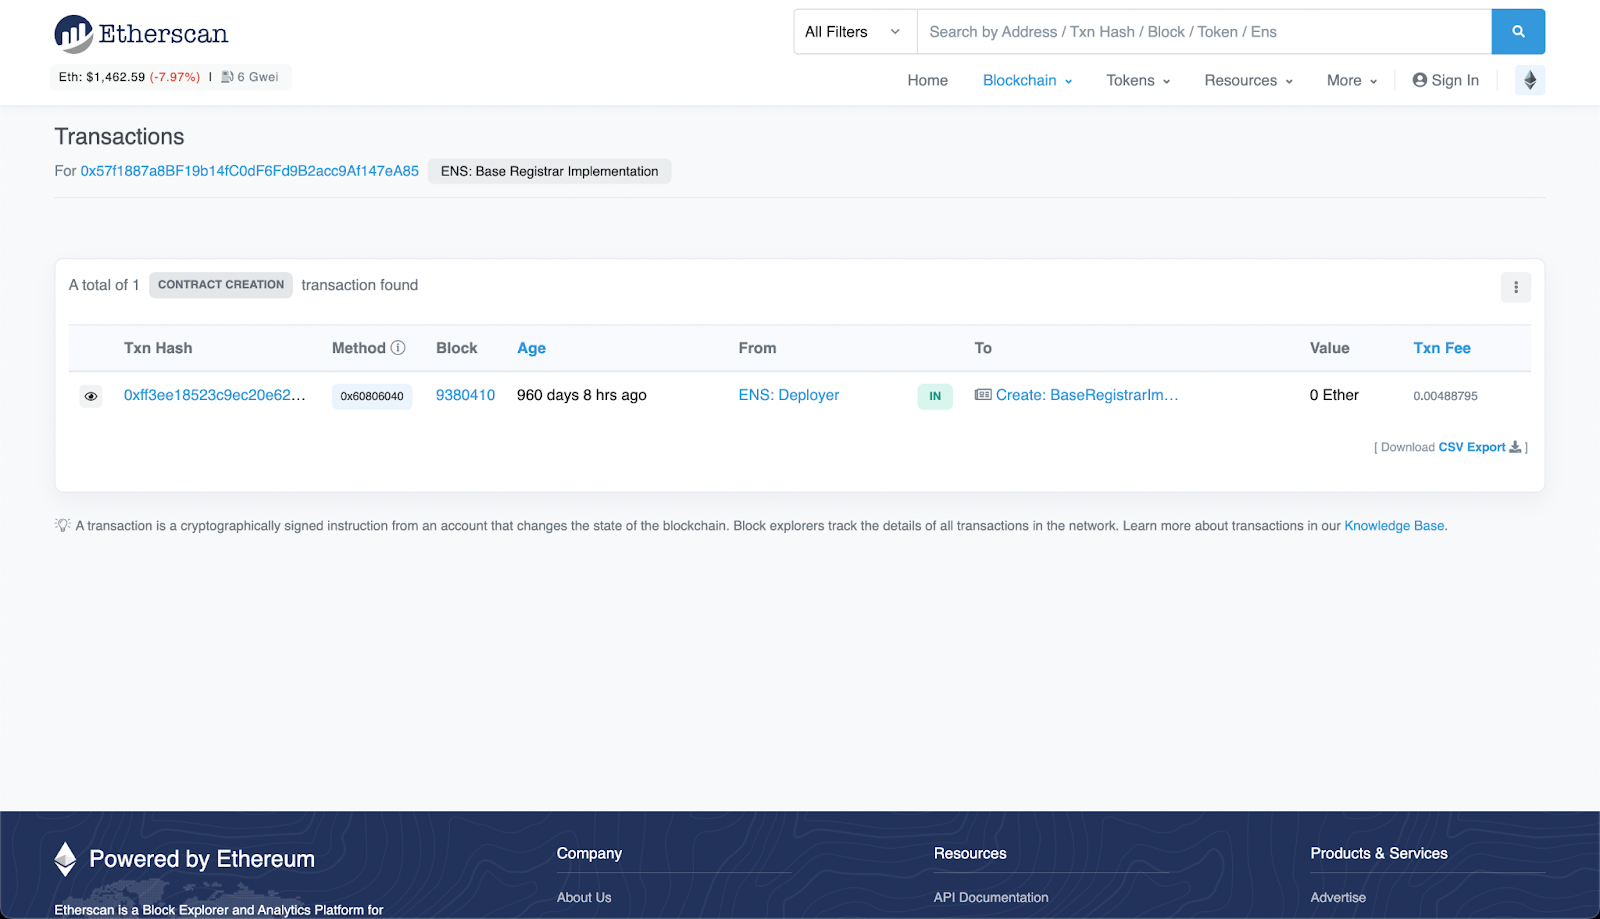Click the Value column header
The image size is (1600, 919).
pos(1329,348)
